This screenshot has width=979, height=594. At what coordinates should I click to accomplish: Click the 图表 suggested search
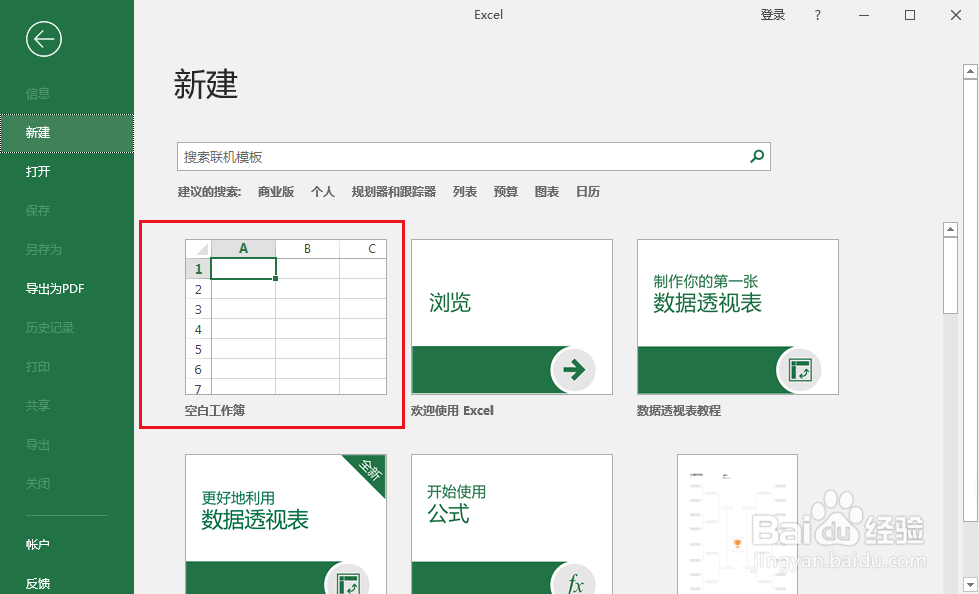click(547, 192)
